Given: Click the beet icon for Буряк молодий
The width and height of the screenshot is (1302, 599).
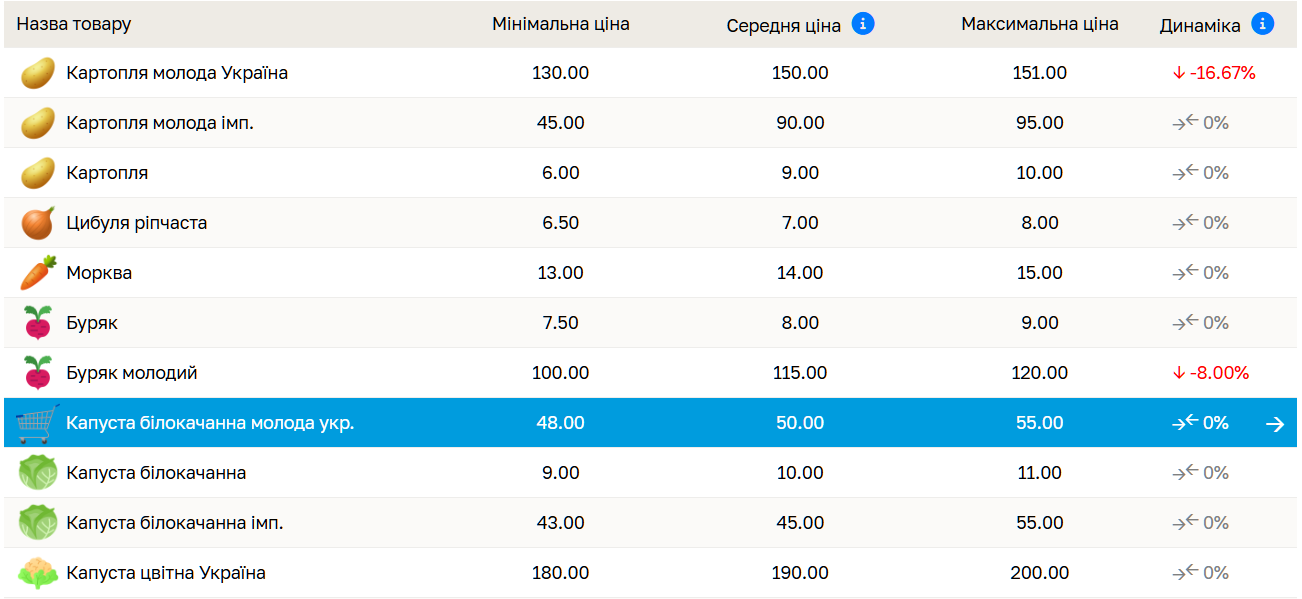Looking at the screenshot, I should 38,373.
